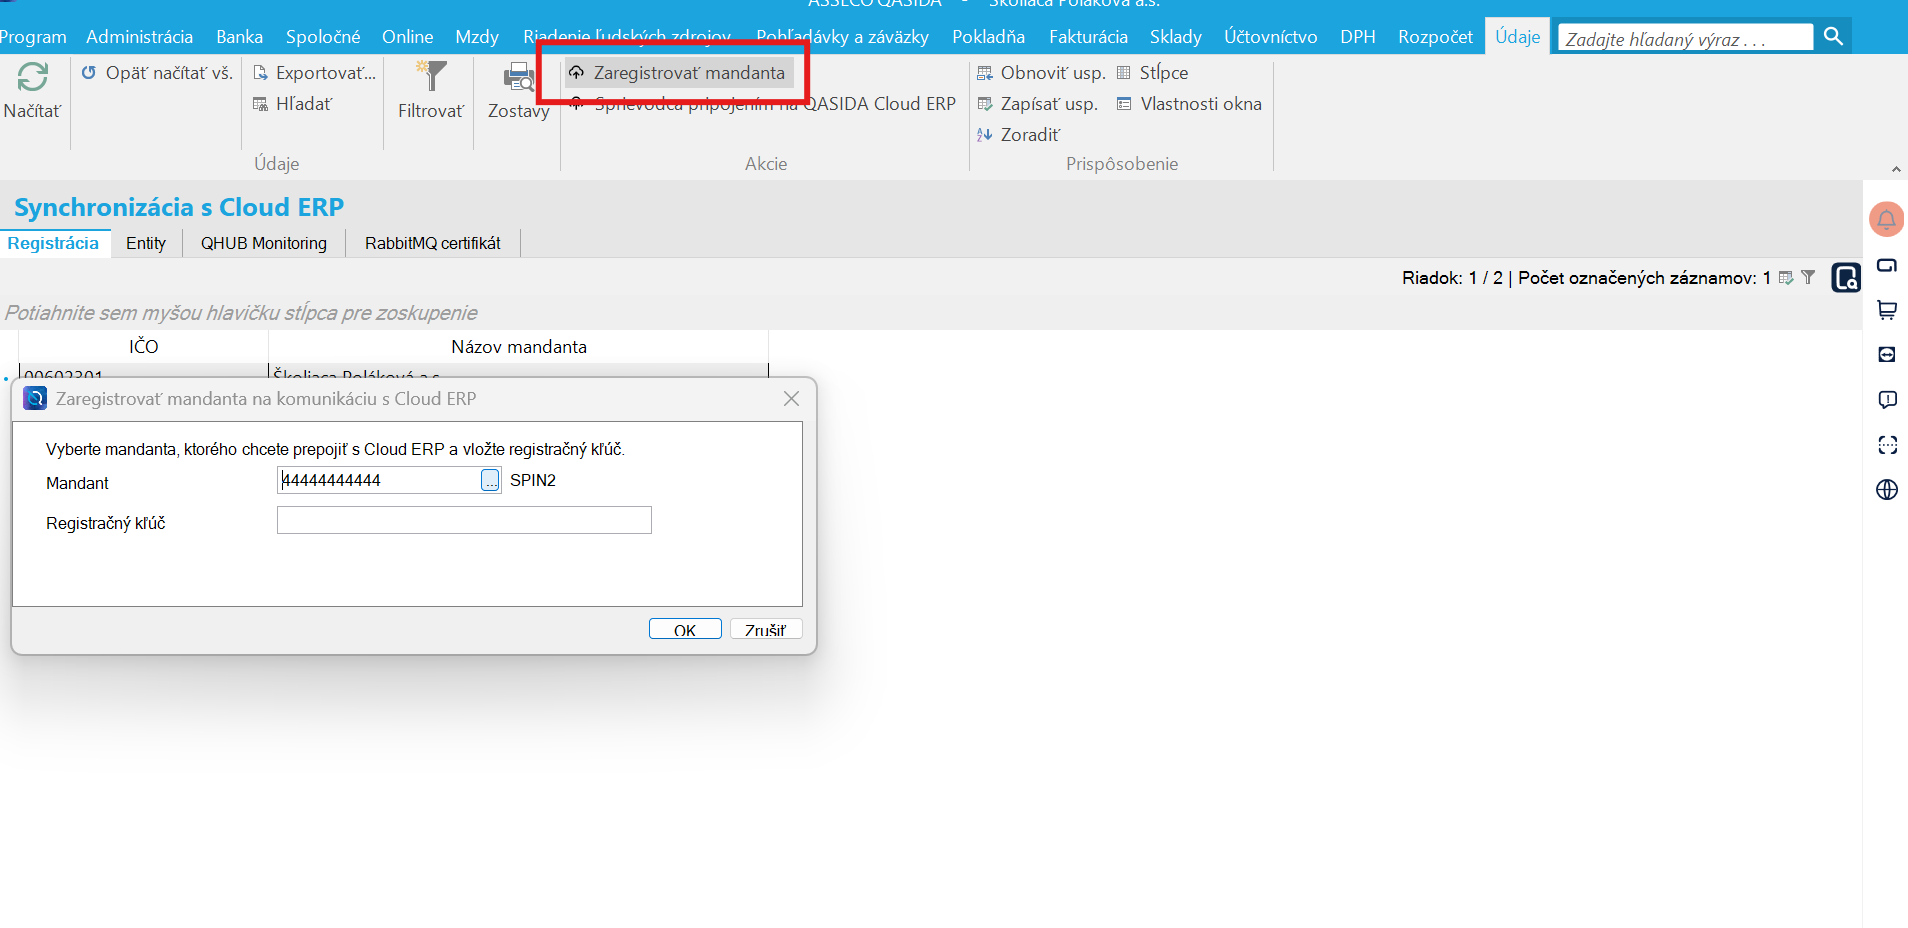Click the notification bell icon

(1886, 219)
